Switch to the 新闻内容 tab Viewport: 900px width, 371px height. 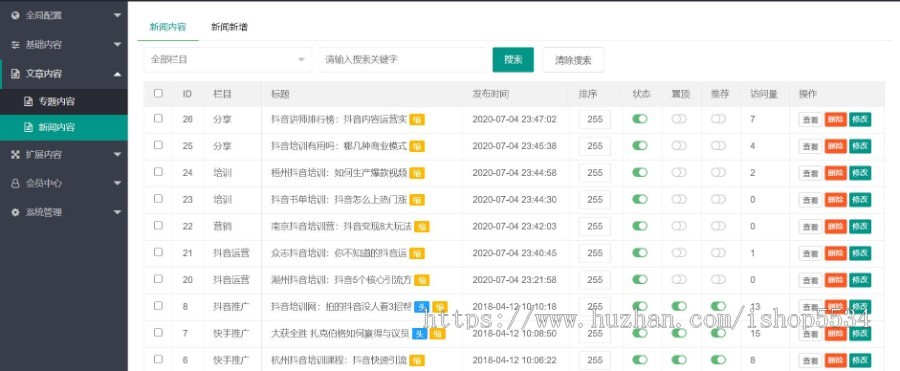tap(168, 27)
